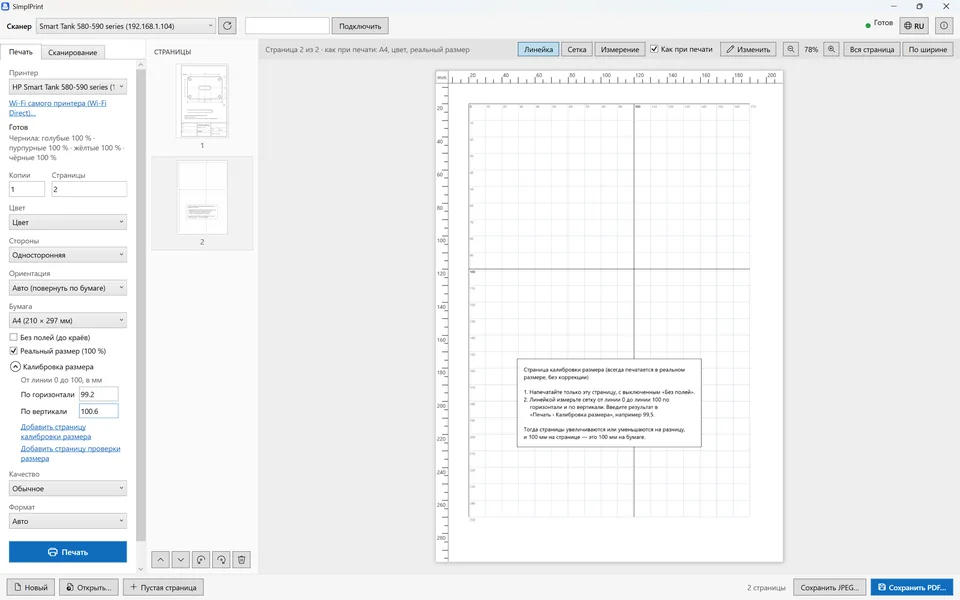Rotate the page counterclockwise
This screenshot has width=960, height=600.
click(201, 560)
